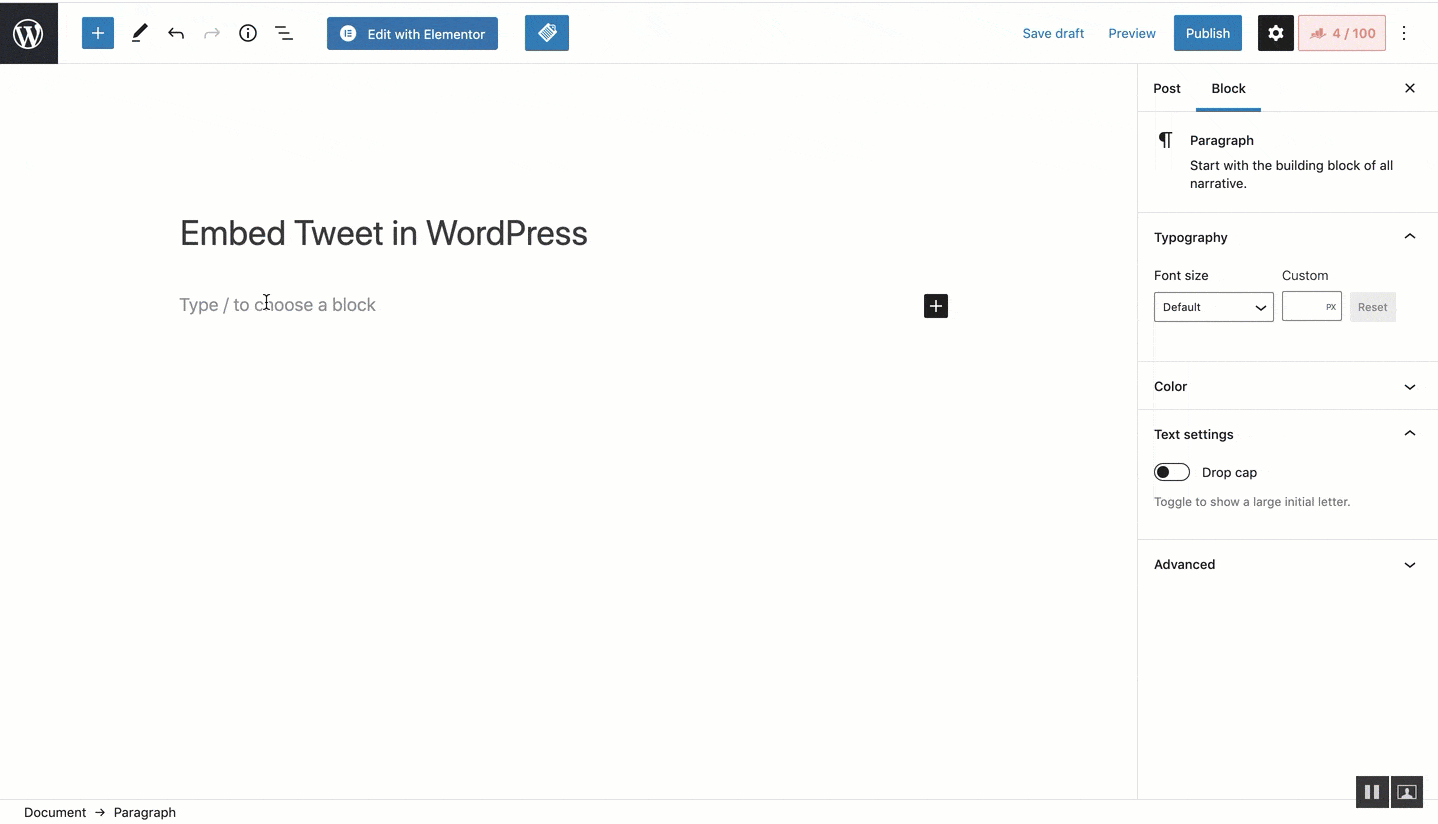The image size is (1438, 824).
Task: Click the WordPress logo icon
Action: coord(29,33)
